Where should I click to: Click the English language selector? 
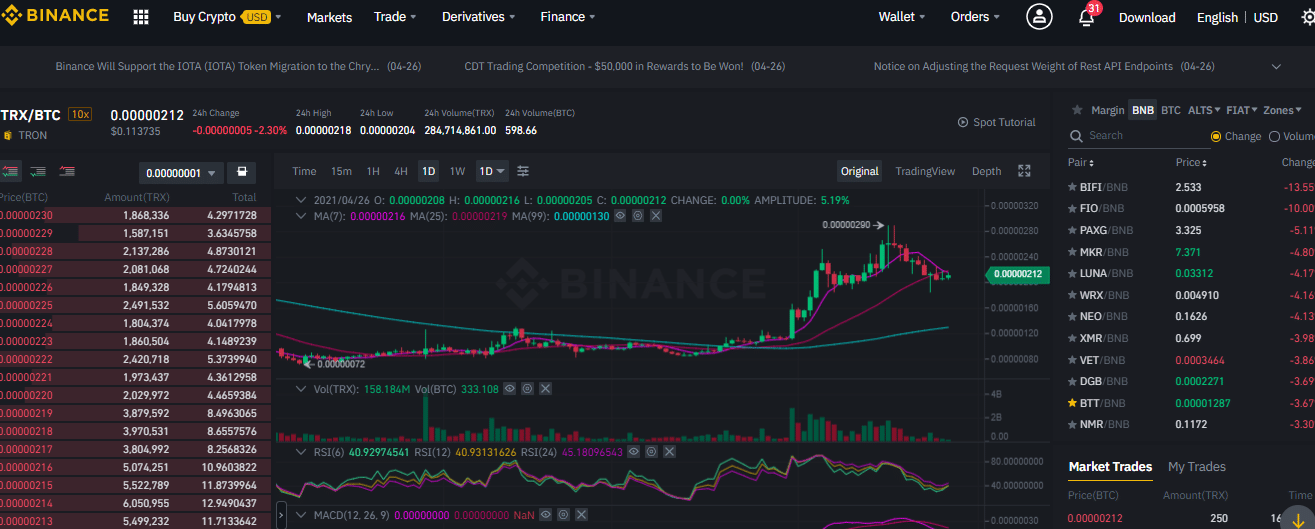click(x=1217, y=17)
